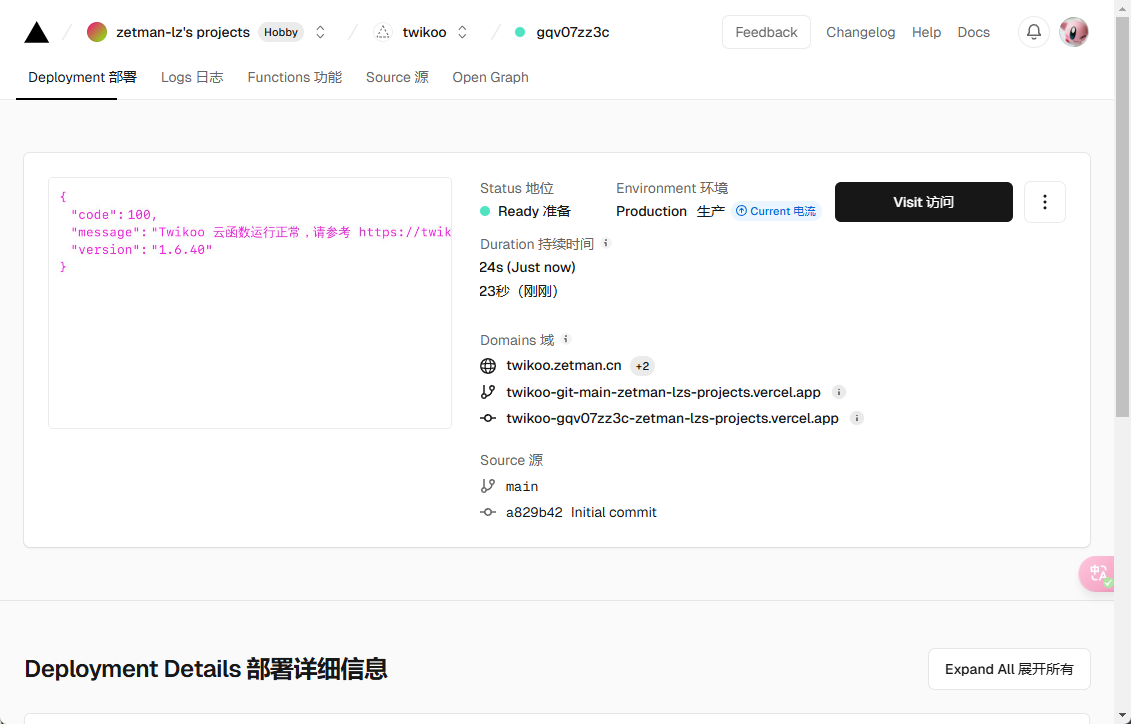Click the globe icon beside twikoo.zetman.cn
Image resolution: width=1131 pixels, height=724 pixels.
pos(488,366)
